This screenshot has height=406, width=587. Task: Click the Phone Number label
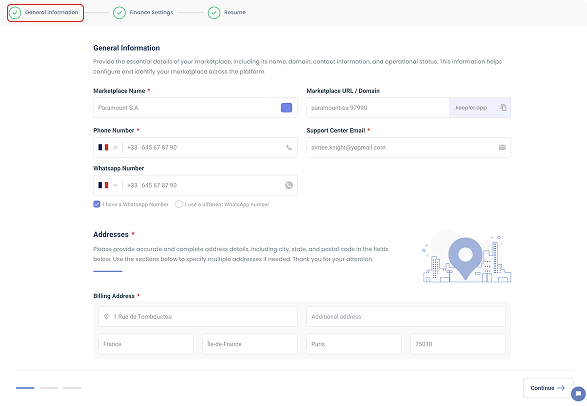114,131
